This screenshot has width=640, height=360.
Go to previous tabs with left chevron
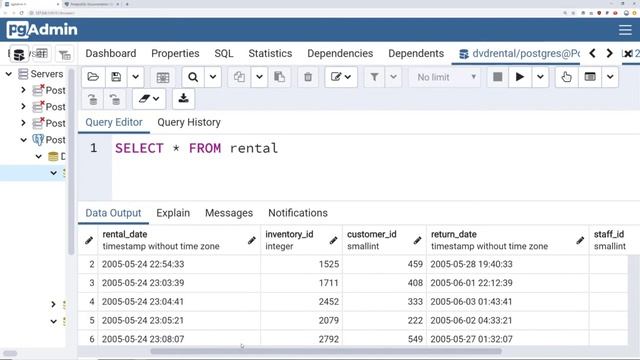(x=592, y=53)
